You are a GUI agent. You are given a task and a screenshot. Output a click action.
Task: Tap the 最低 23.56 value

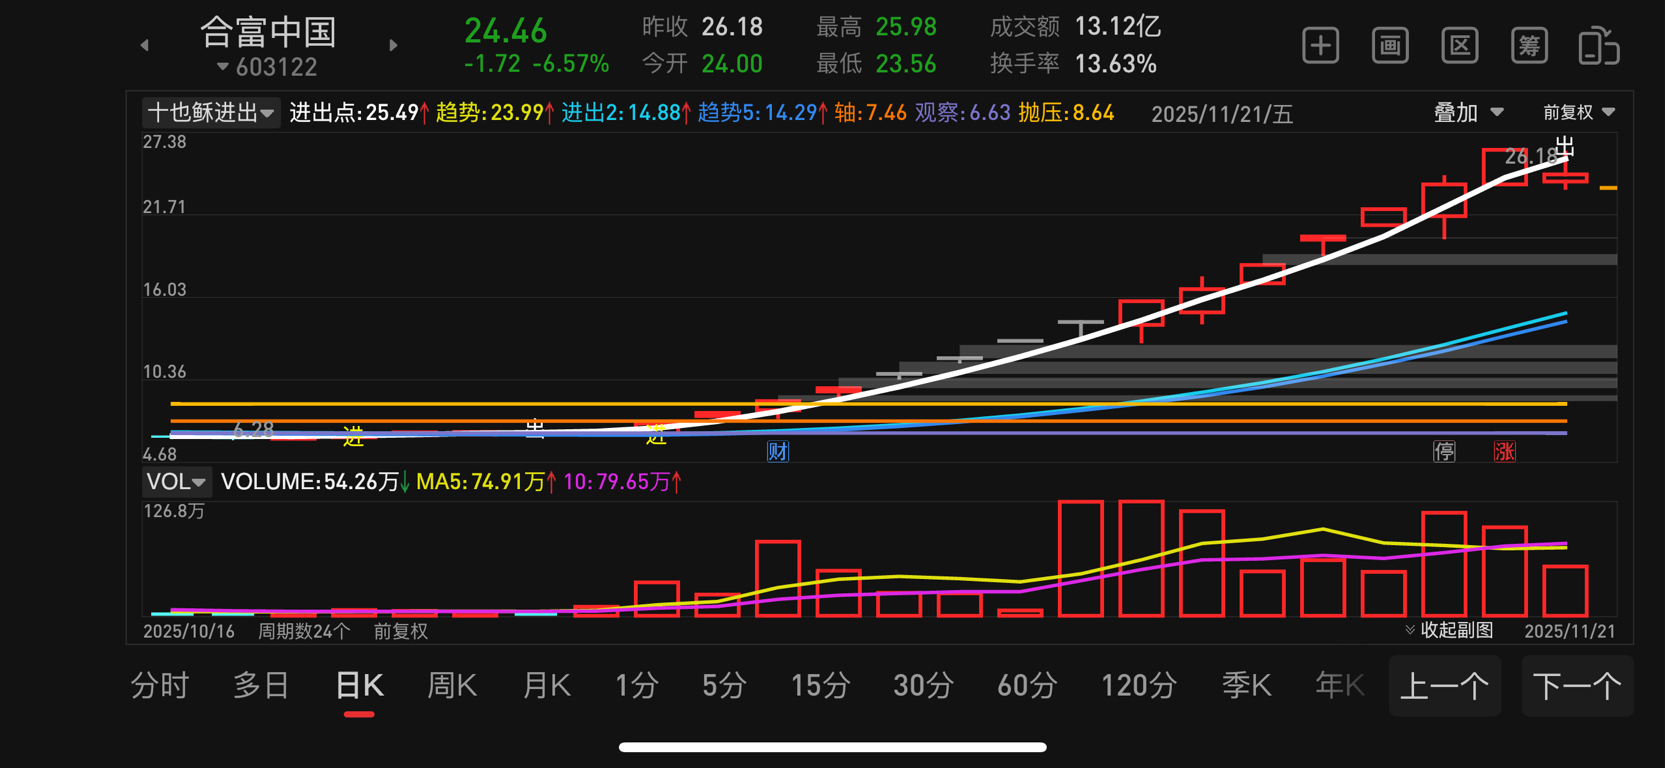[x=905, y=64]
